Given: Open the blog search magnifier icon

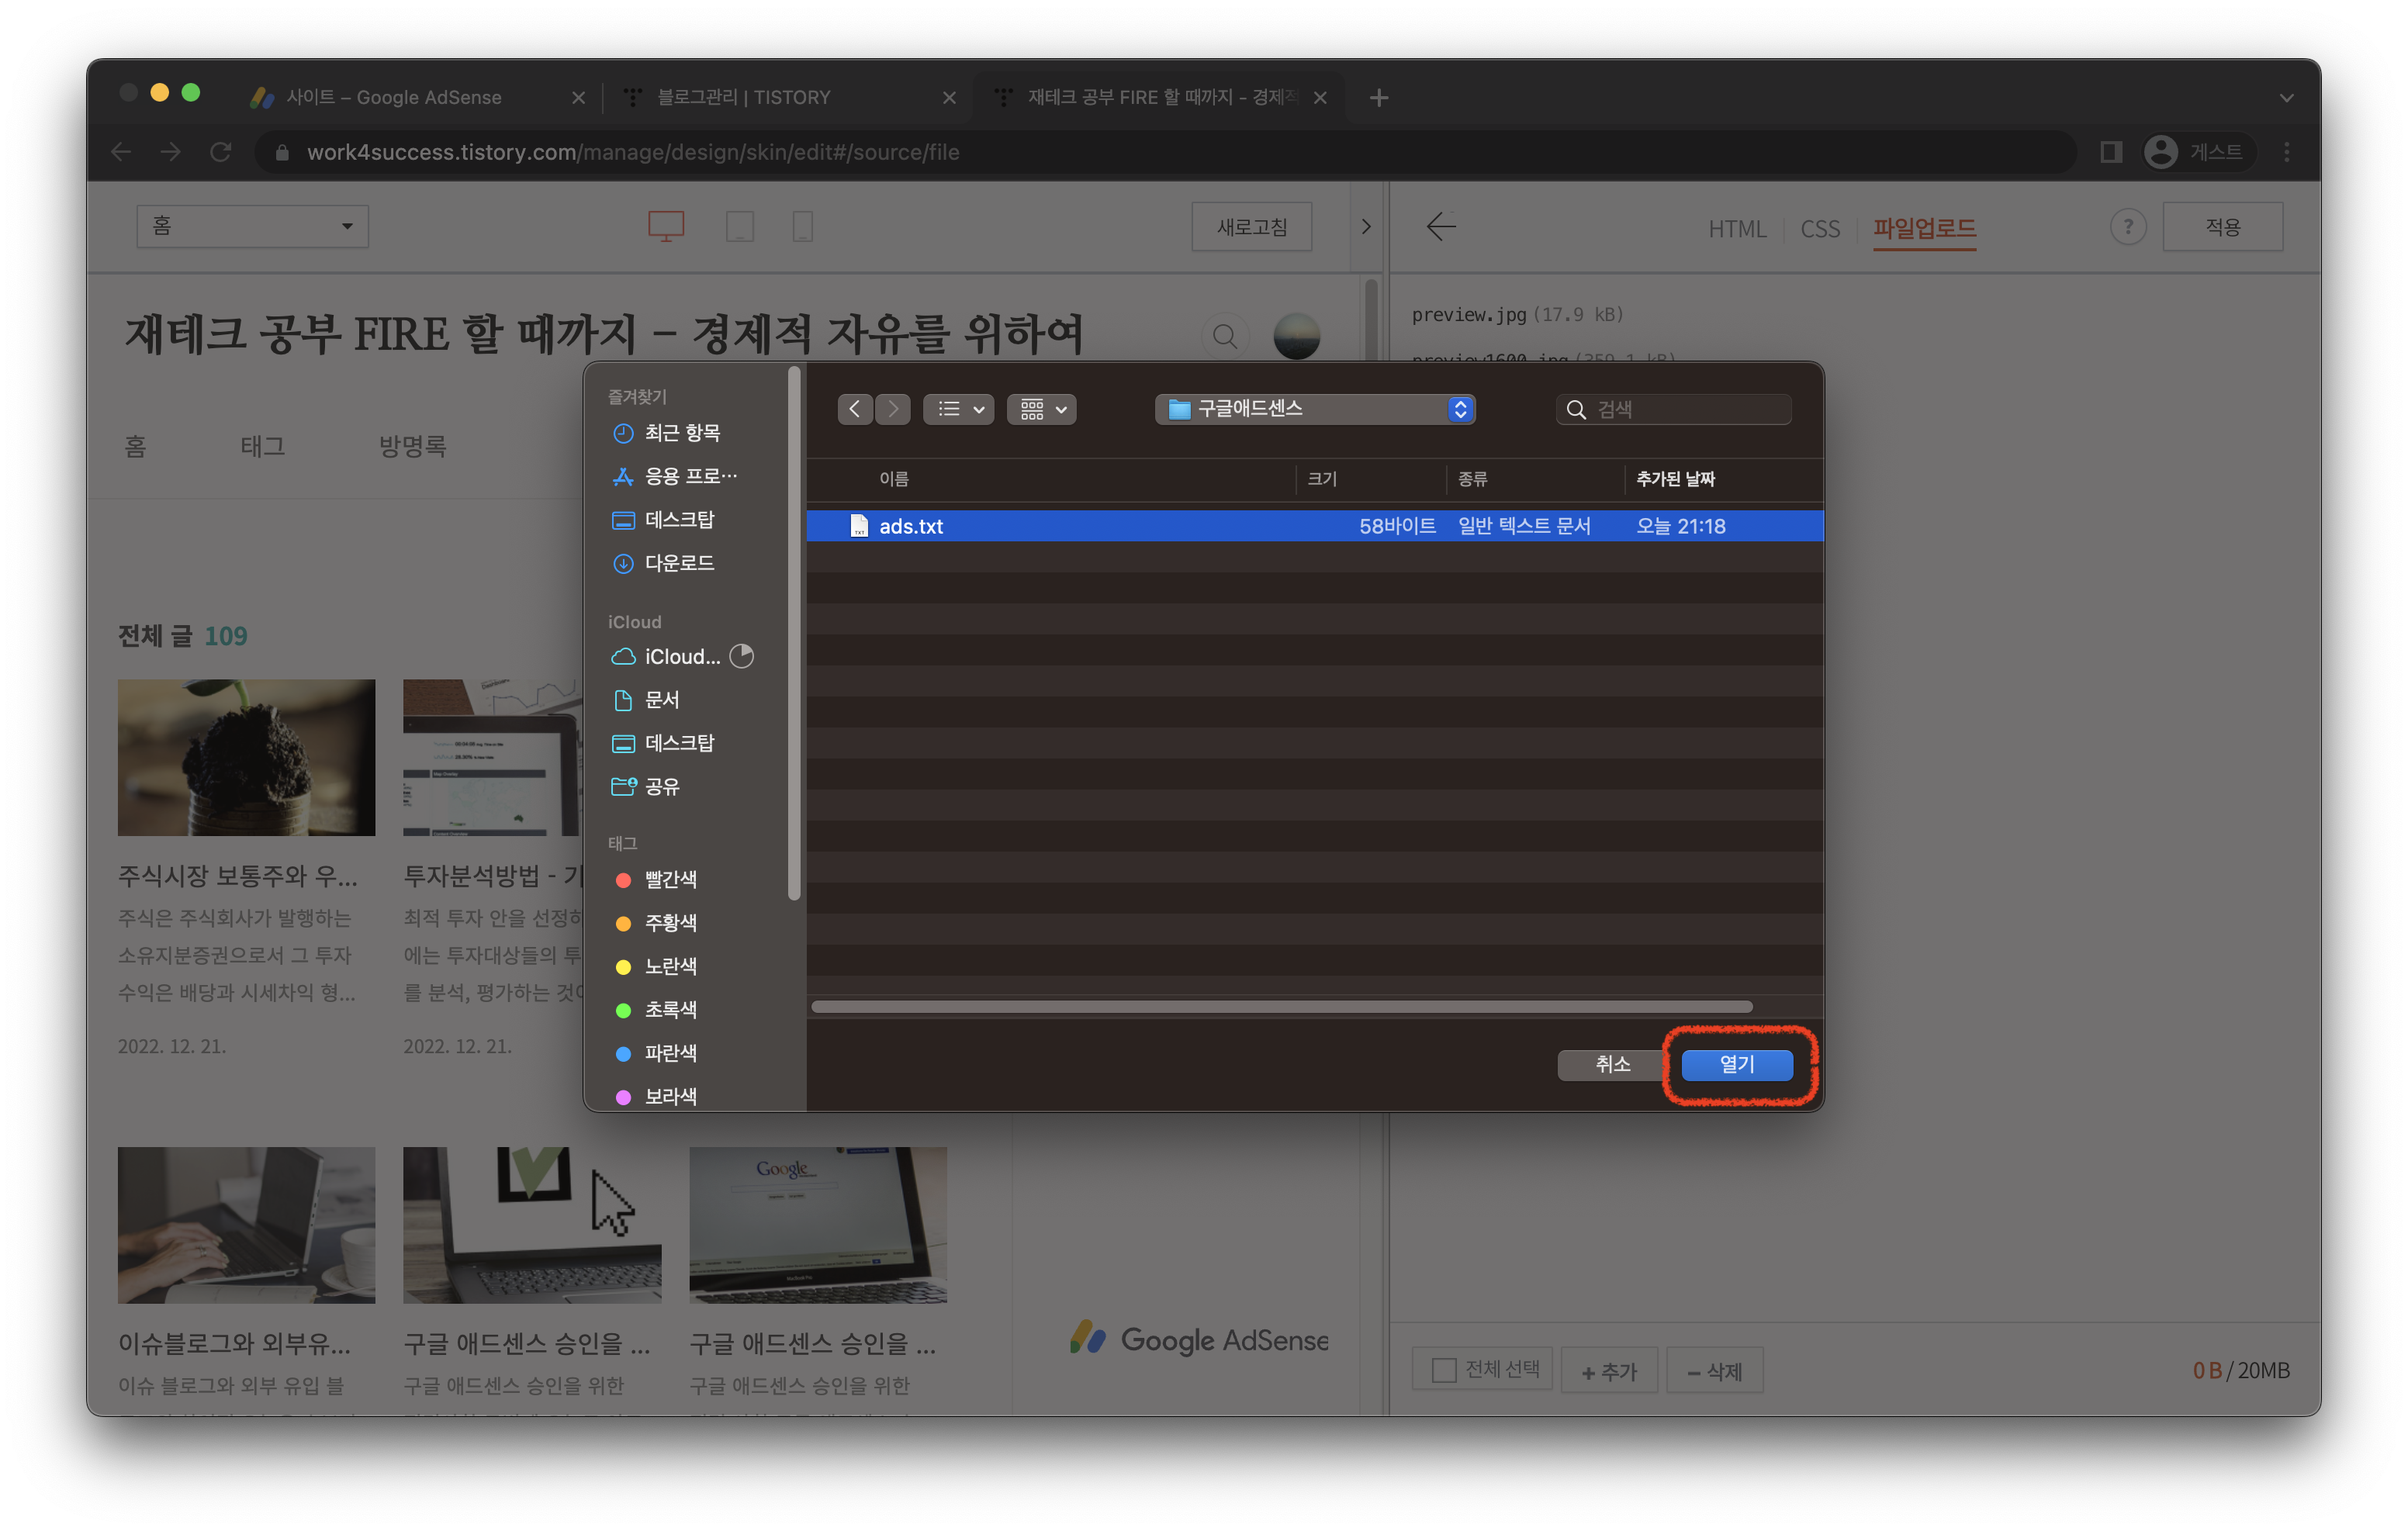Looking at the screenshot, I should (1225, 336).
